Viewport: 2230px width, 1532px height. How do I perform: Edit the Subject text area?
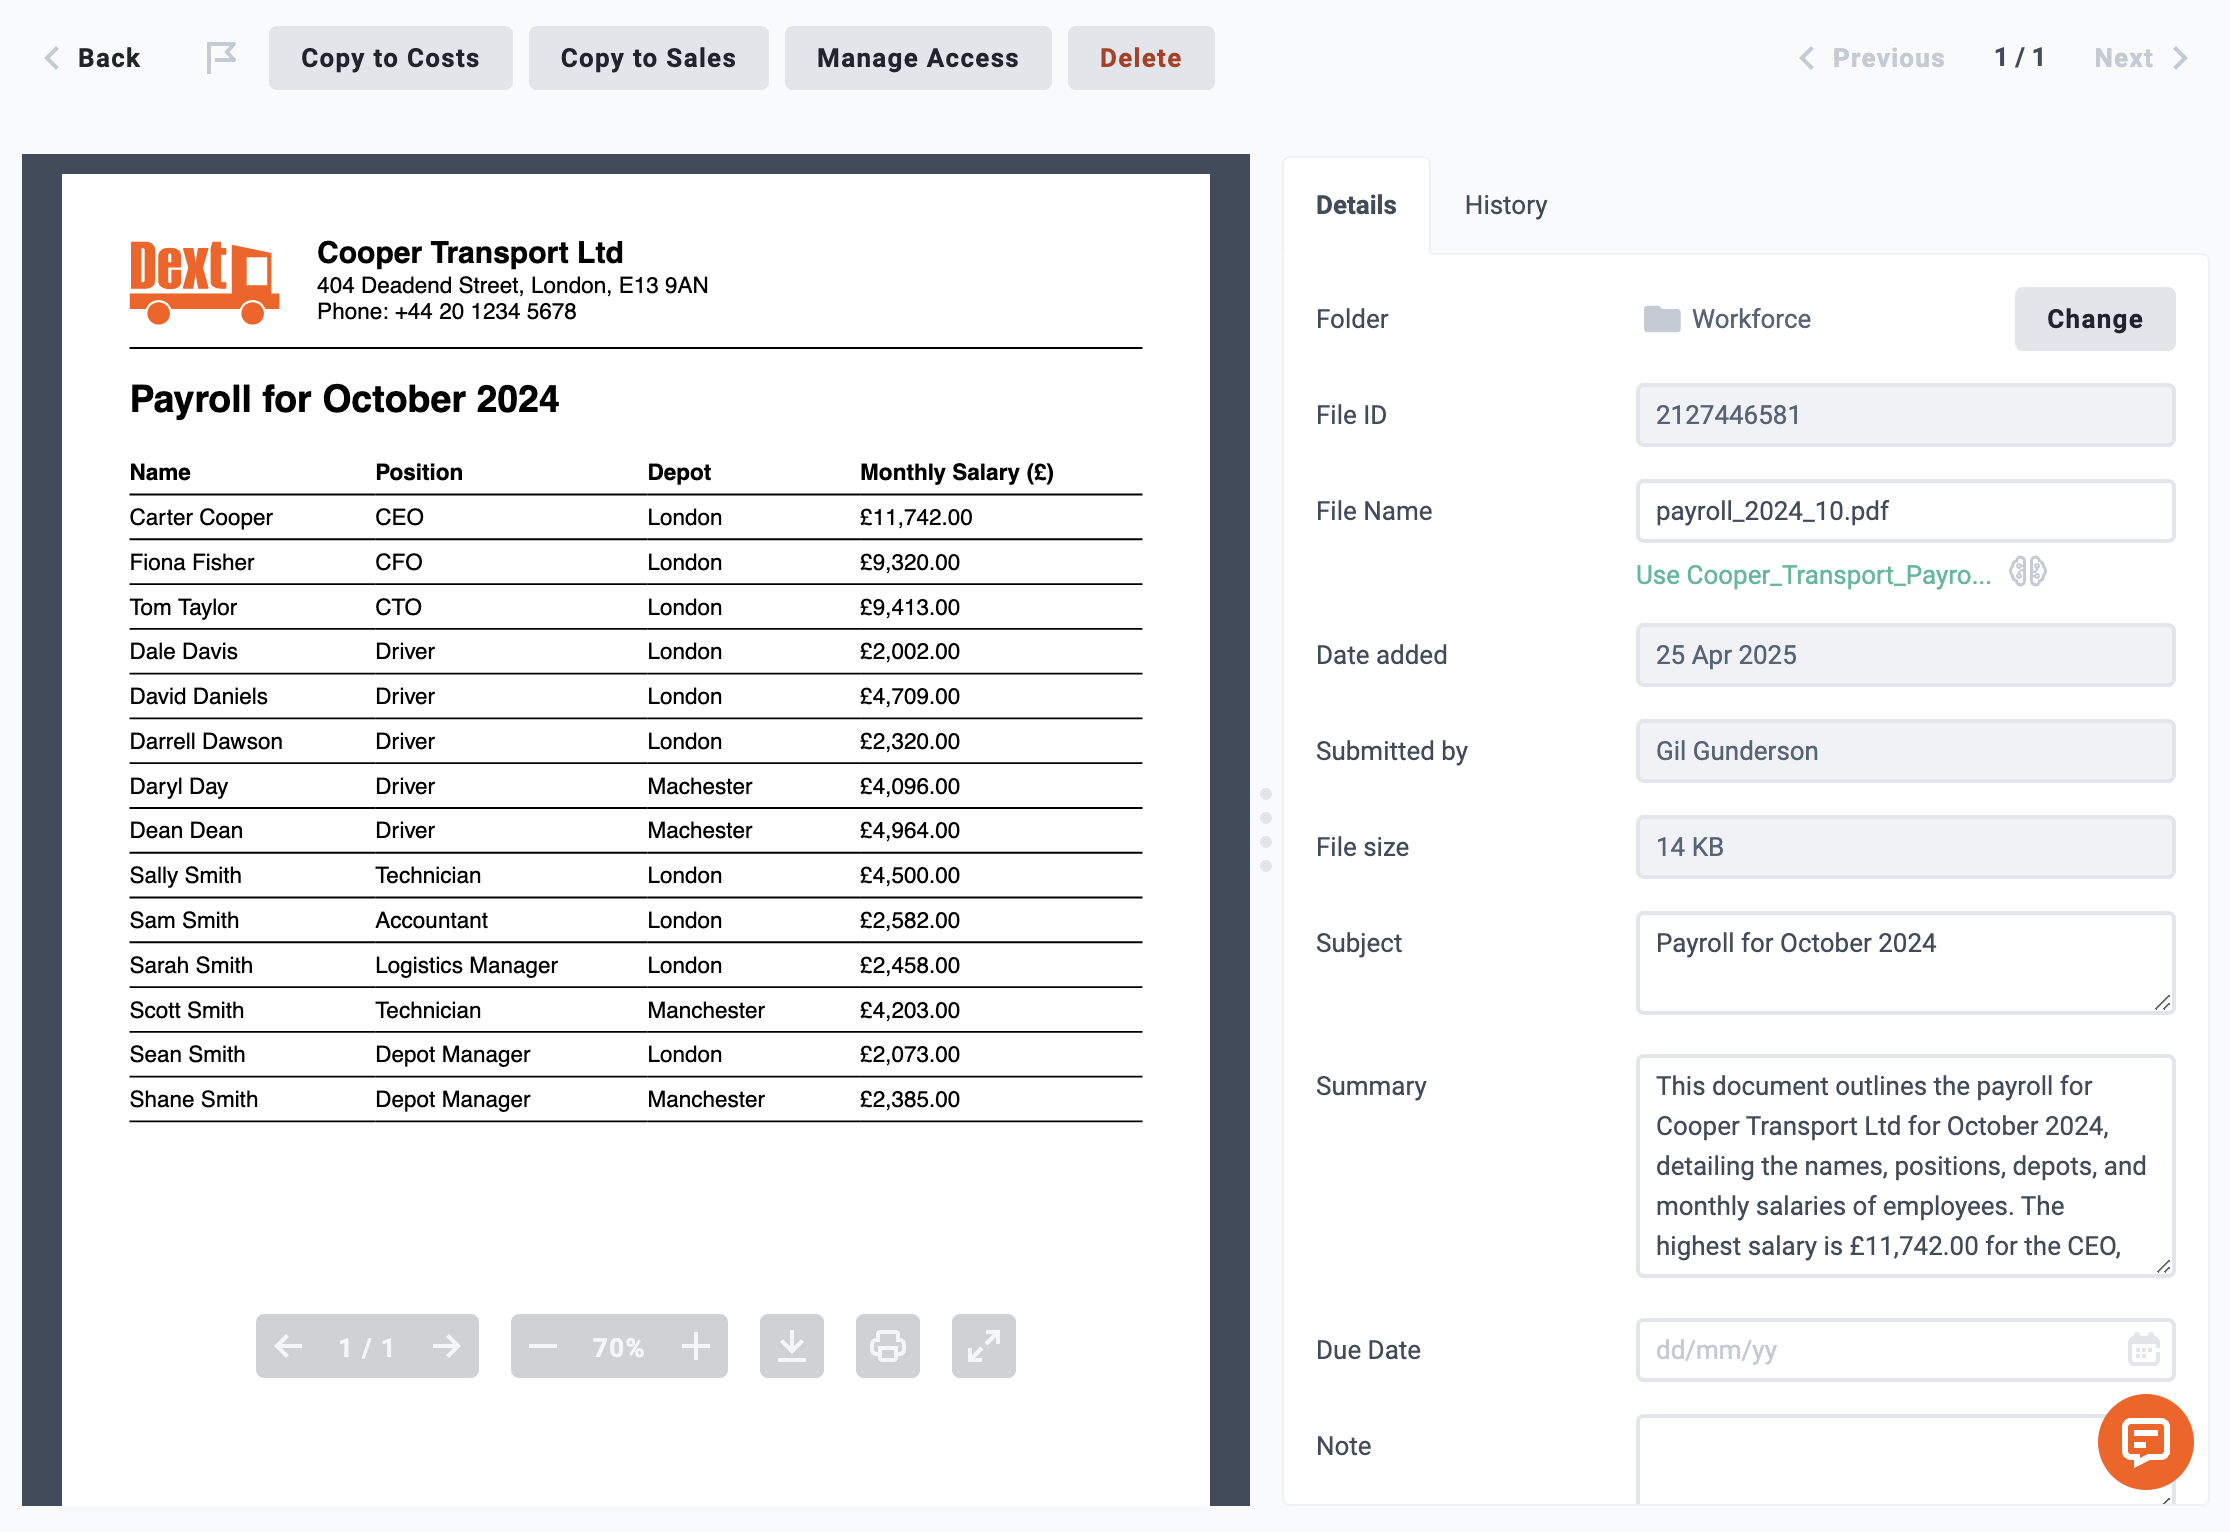point(1905,963)
